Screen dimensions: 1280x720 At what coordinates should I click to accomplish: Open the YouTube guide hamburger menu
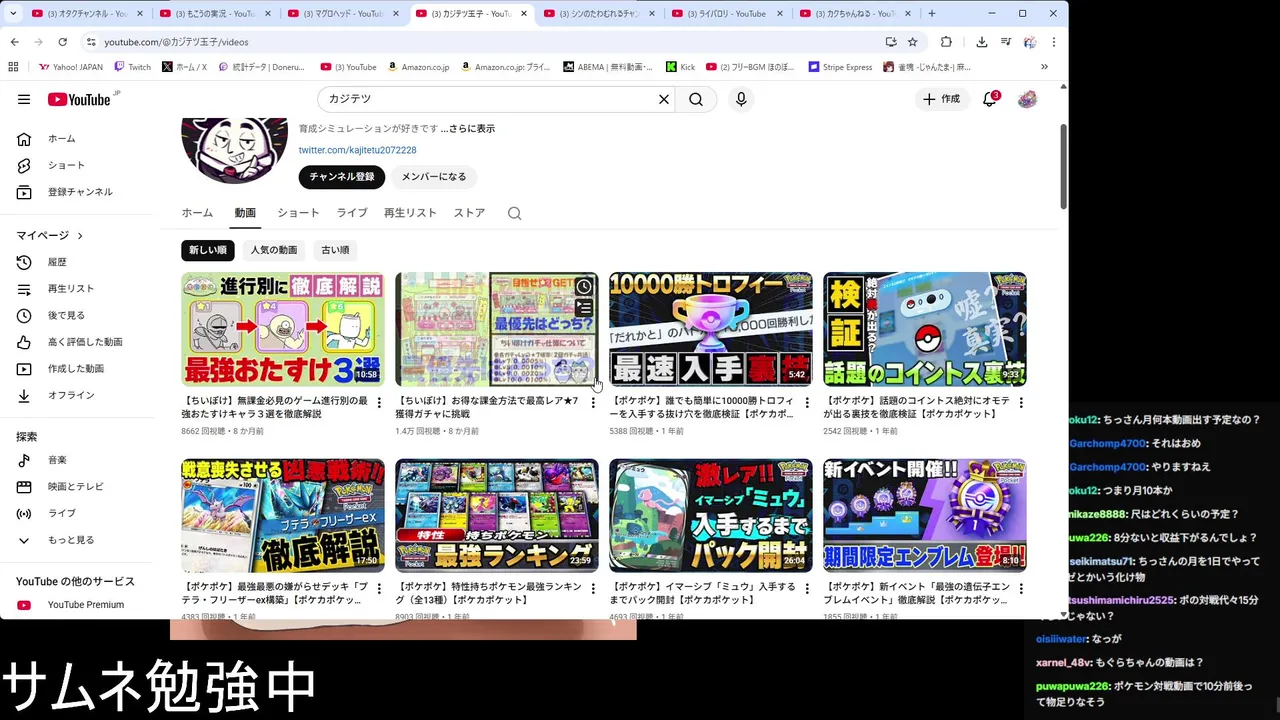pyautogui.click(x=24, y=99)
